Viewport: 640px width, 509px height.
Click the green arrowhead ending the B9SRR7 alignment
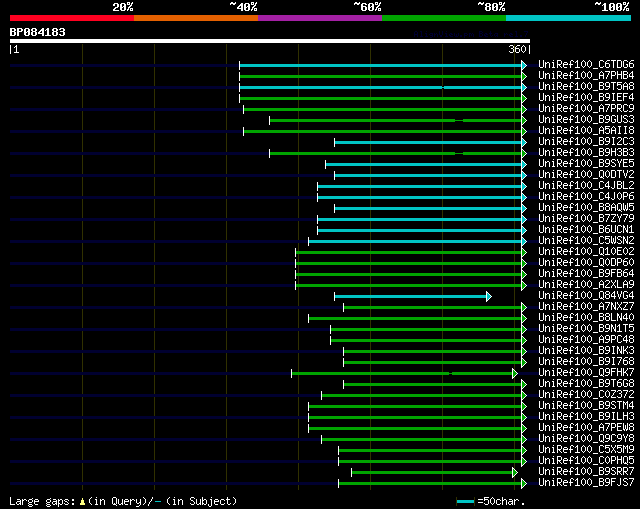pyautogui.click(x=515, y=473)
